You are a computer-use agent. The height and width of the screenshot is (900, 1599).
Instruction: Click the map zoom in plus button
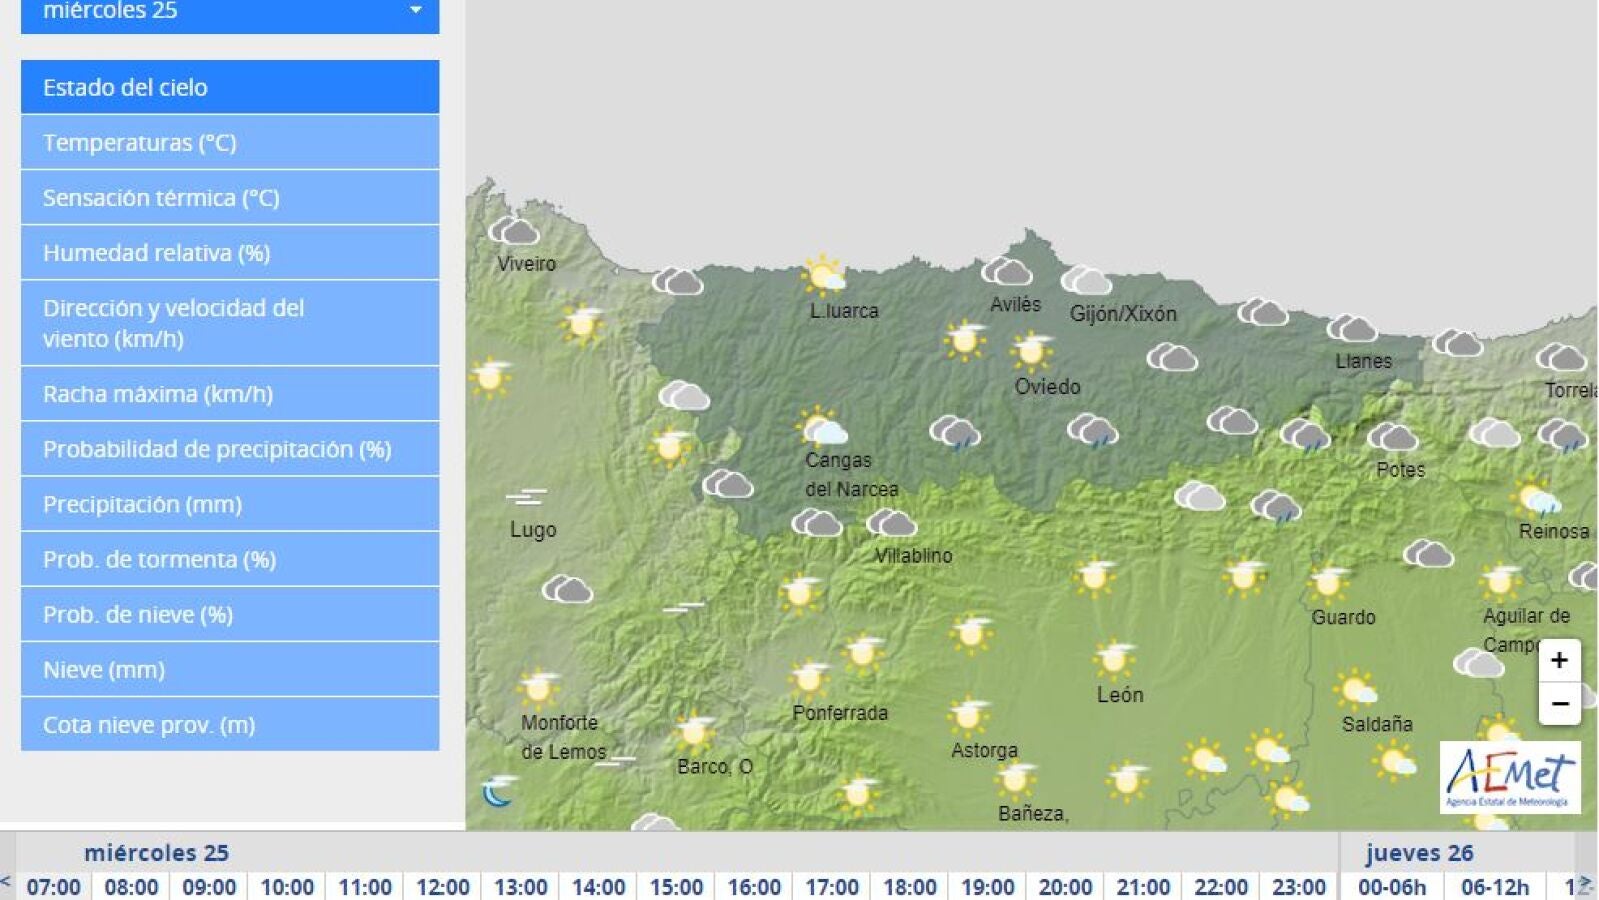point(1558,660)
